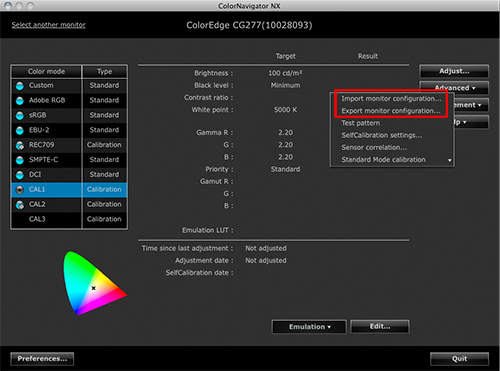Screen dimensions: 500x371
Task: Select the CAL3 color mode row
Action: [69, 219]
